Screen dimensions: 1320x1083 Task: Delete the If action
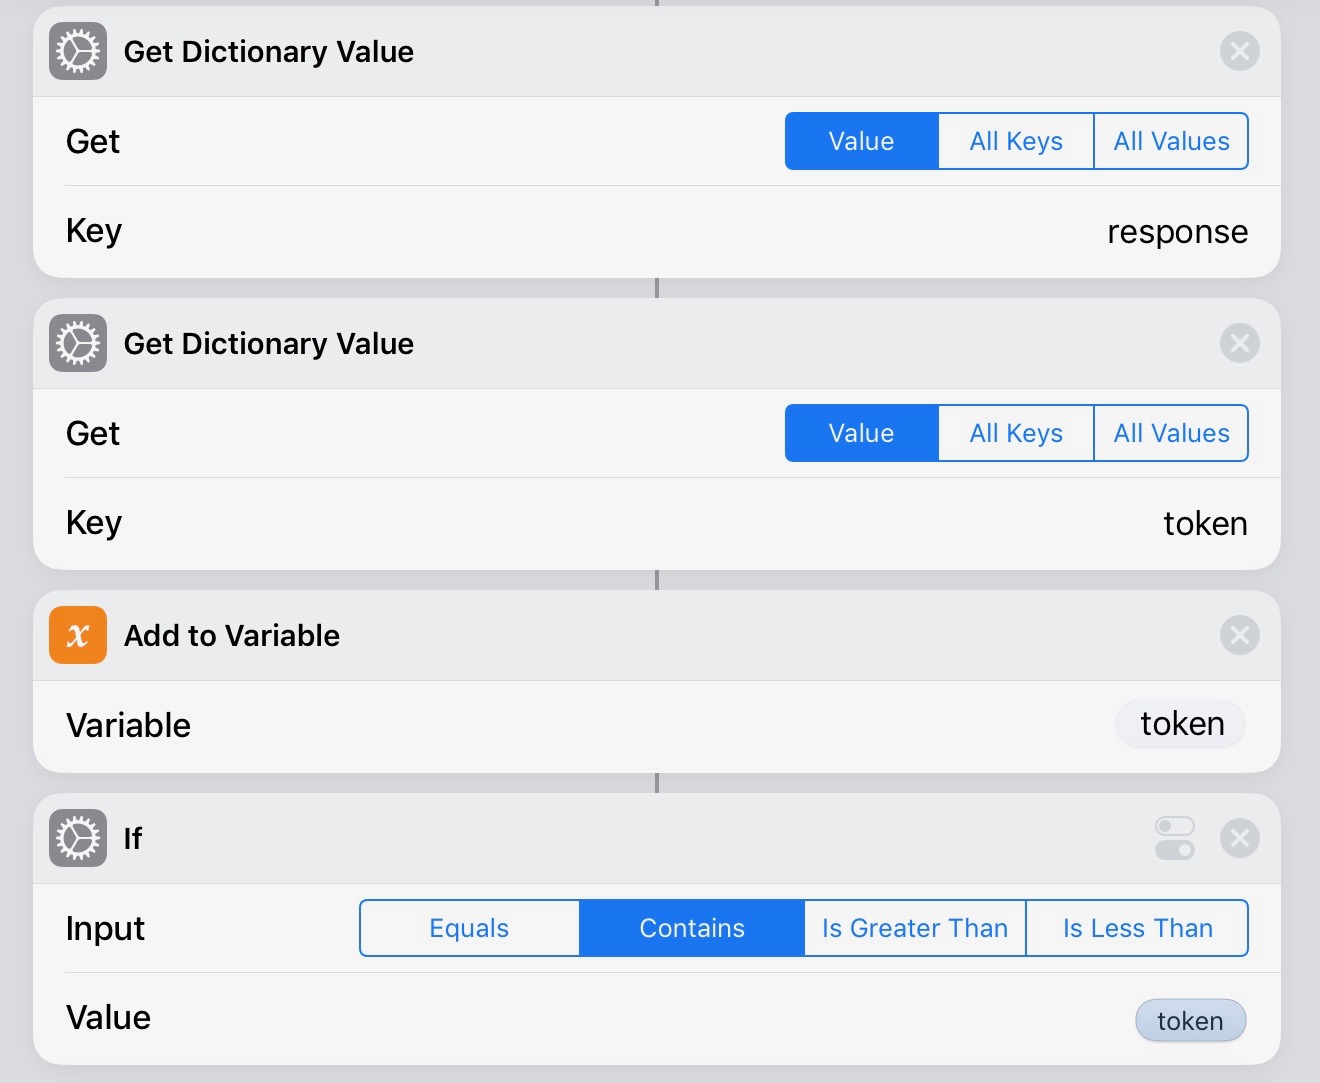1239,838
